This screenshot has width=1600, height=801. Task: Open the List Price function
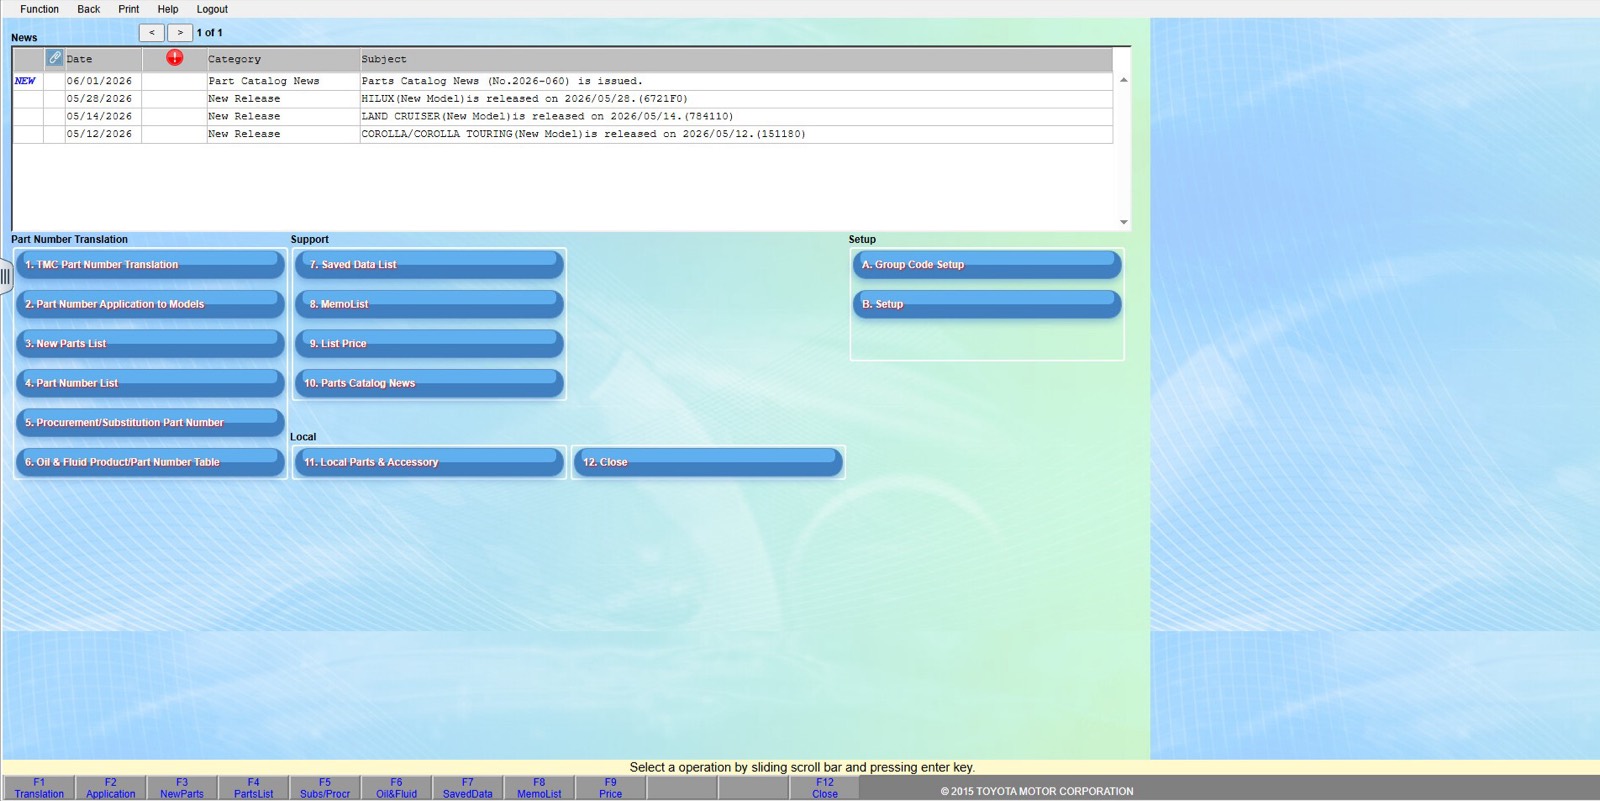tap(429, 344)
